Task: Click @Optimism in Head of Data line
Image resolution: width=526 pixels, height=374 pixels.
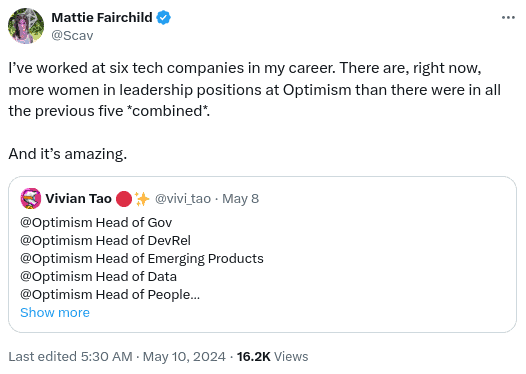Action: [56, 277]
